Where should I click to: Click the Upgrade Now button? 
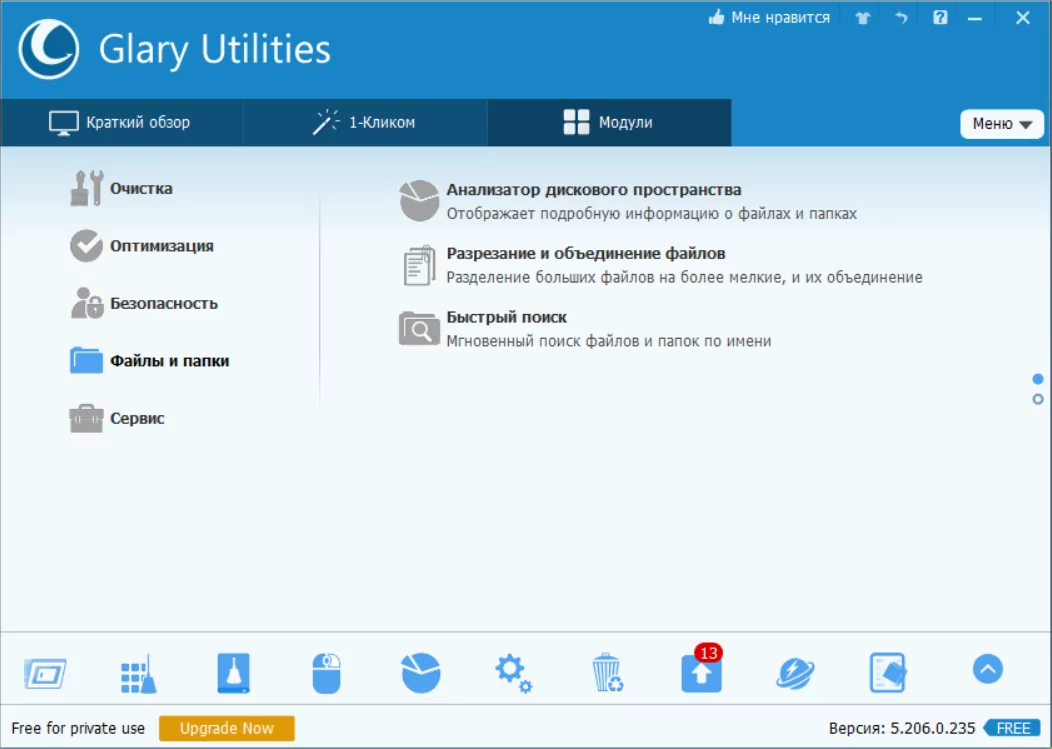pyautogui.click(x=227, y=728)
